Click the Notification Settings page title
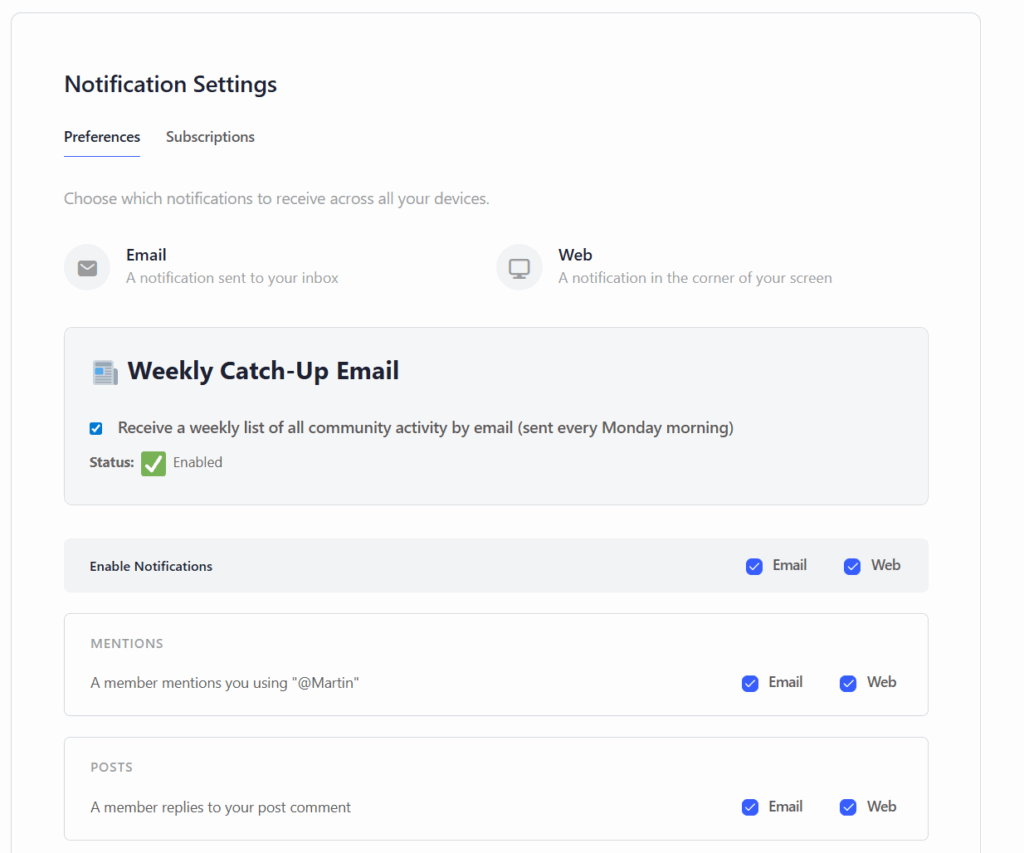The height and width of the screenshot is (853, 1024). [x=170, y=84]
